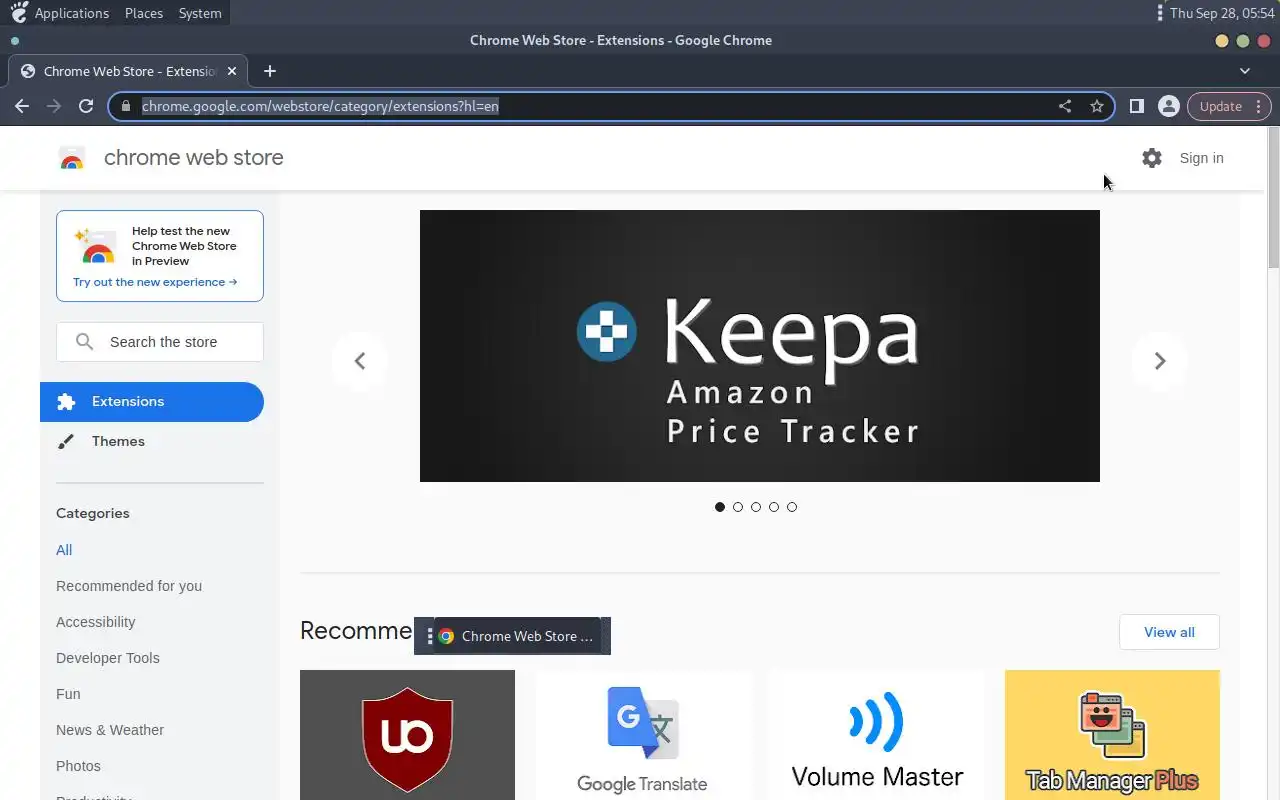This screenshot has height=800, width=1280.
Task: Click the sparkle Web Store preview icon
Action: 96,246
